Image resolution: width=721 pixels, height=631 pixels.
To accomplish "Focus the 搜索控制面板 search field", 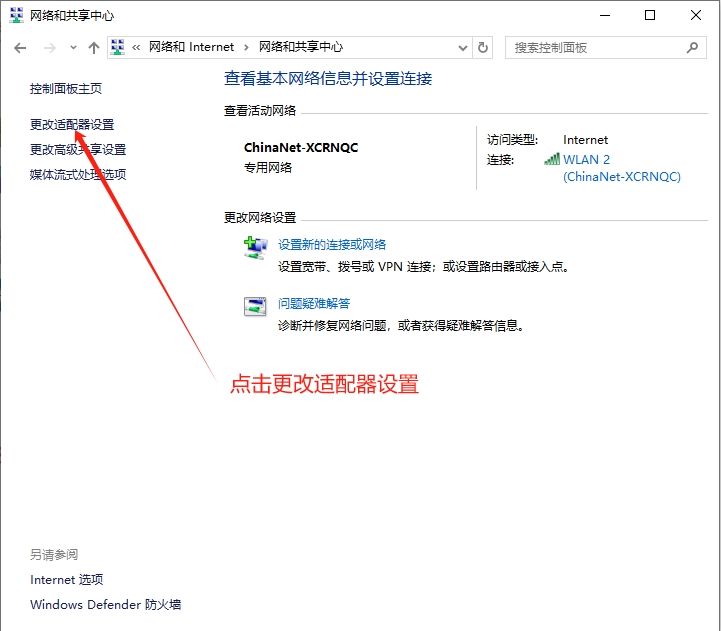I will click(595, 47).
